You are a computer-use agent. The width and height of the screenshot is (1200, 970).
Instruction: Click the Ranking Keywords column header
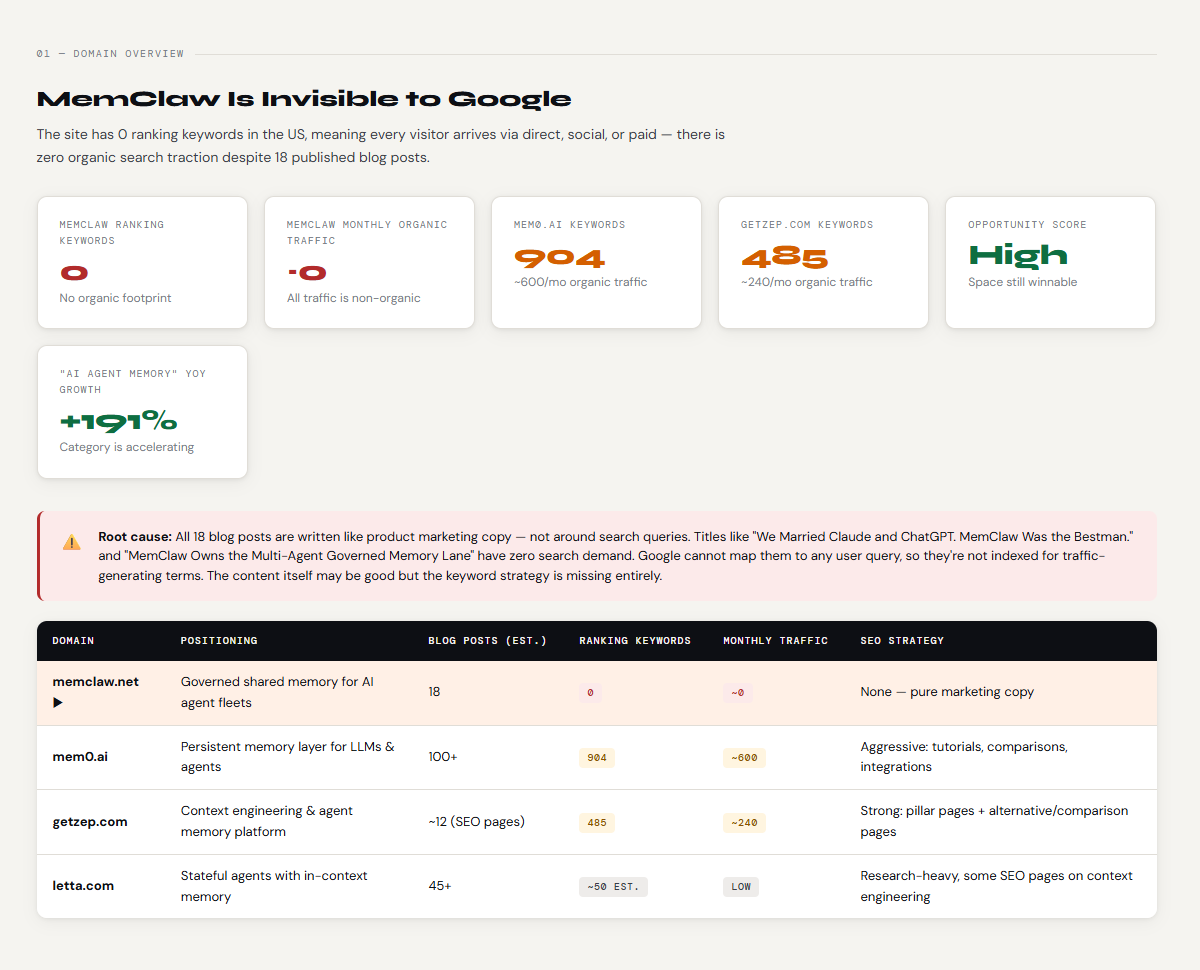point(635,641)
